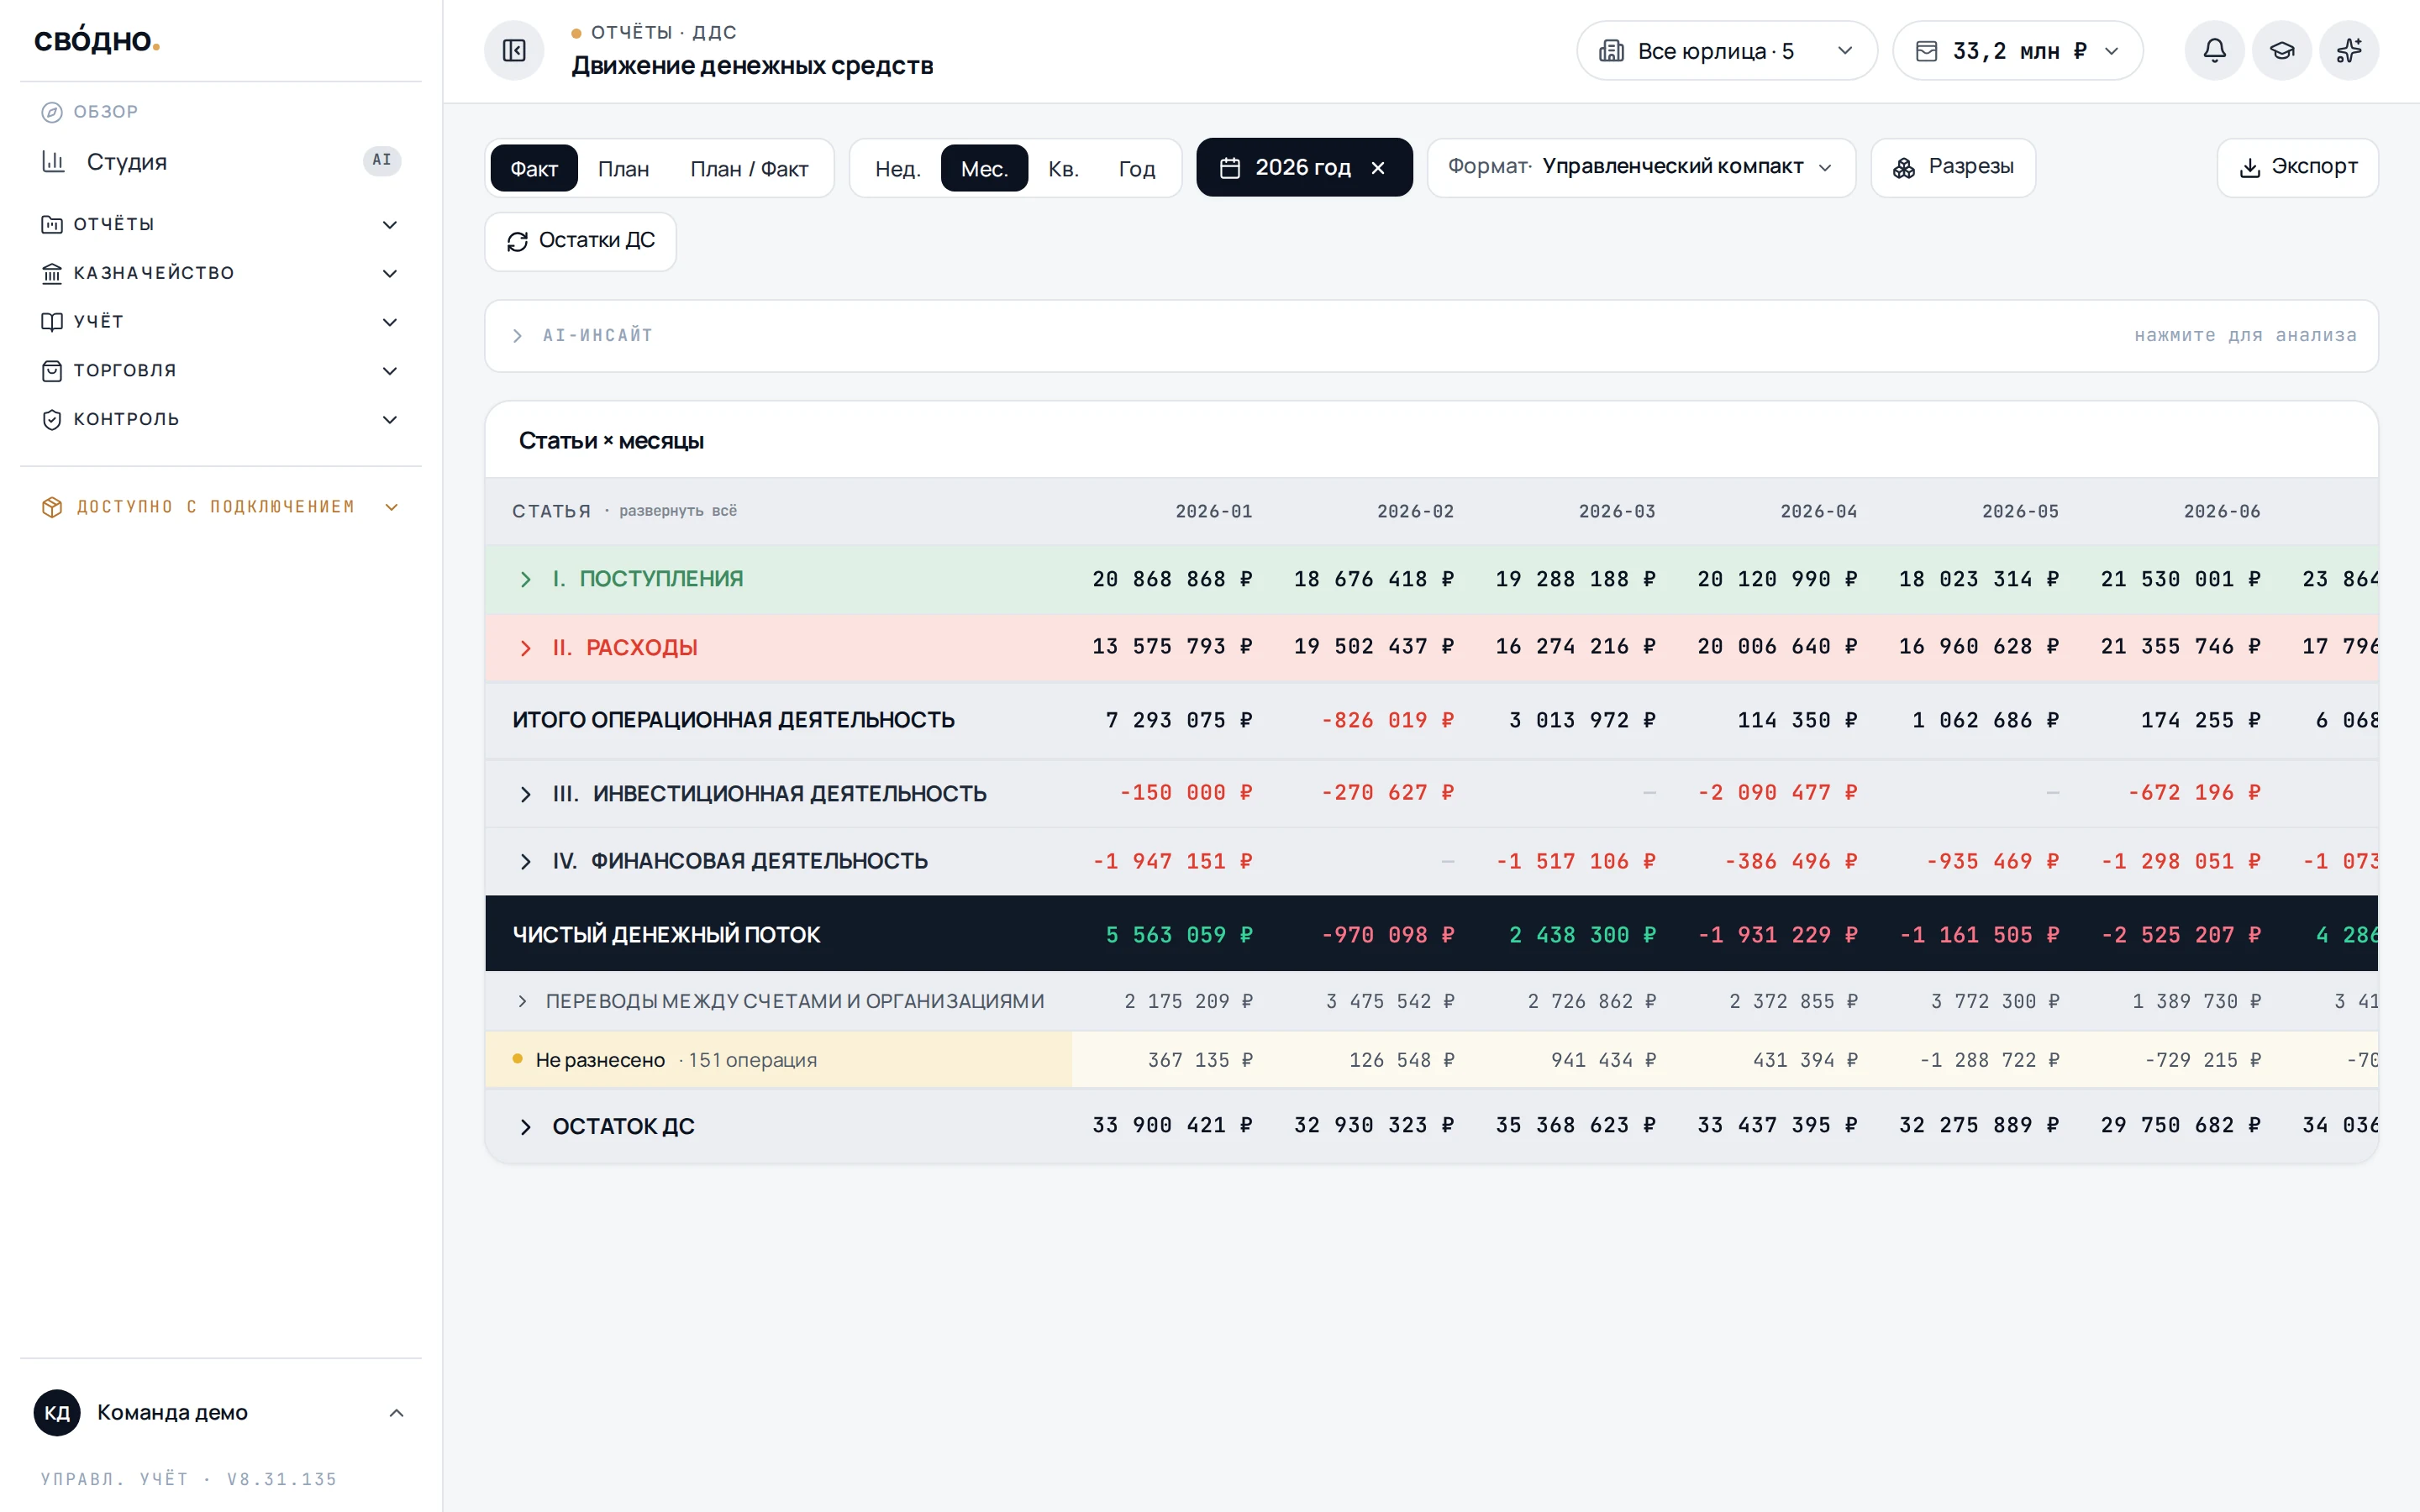The image size is (2420, 1512).
Task: Collapse sidebar with panel icon
Action: point(514,50)
